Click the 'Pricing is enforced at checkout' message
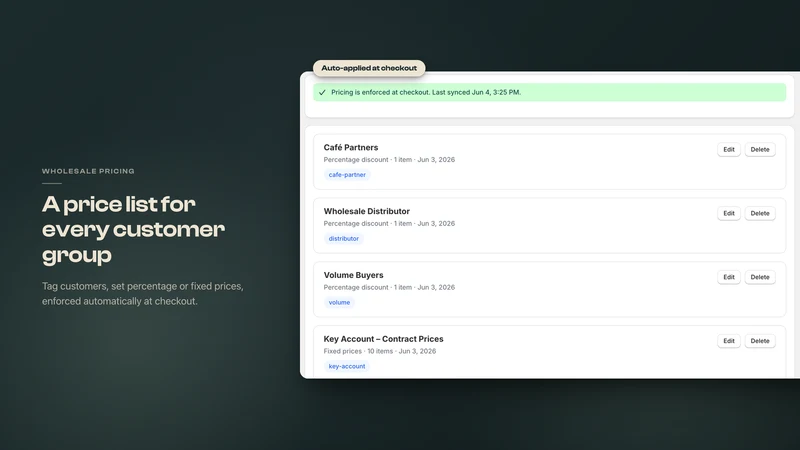The width and height of the screenshot is (800, 450). click(426, 92)
